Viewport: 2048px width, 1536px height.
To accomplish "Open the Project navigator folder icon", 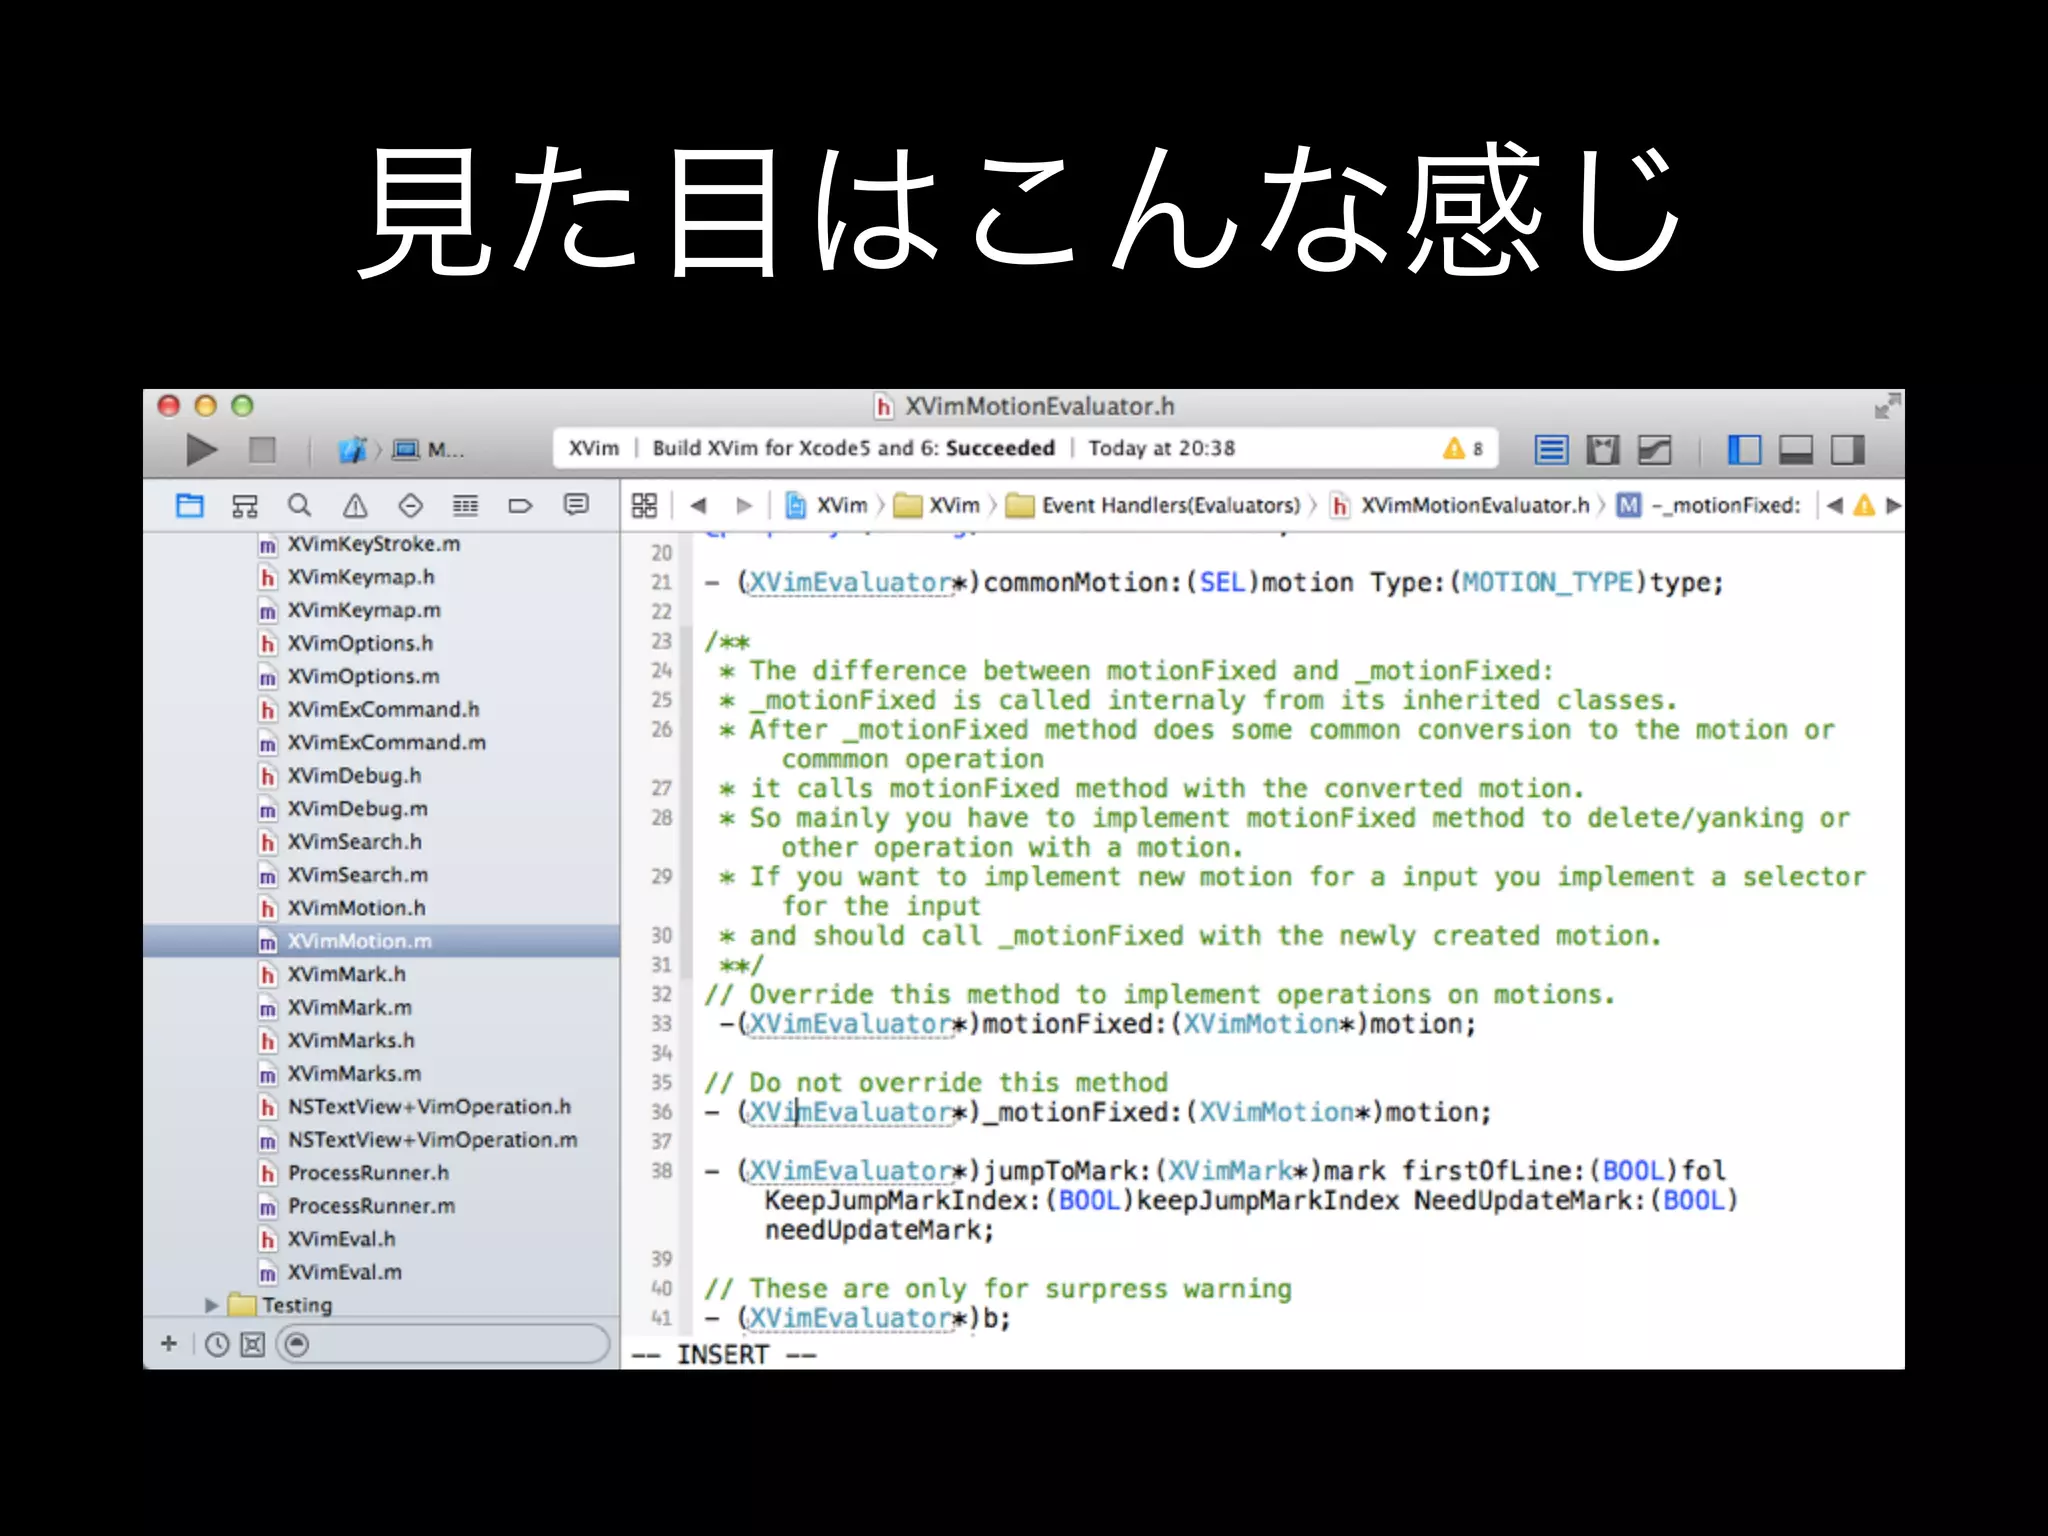I will 190,506.
